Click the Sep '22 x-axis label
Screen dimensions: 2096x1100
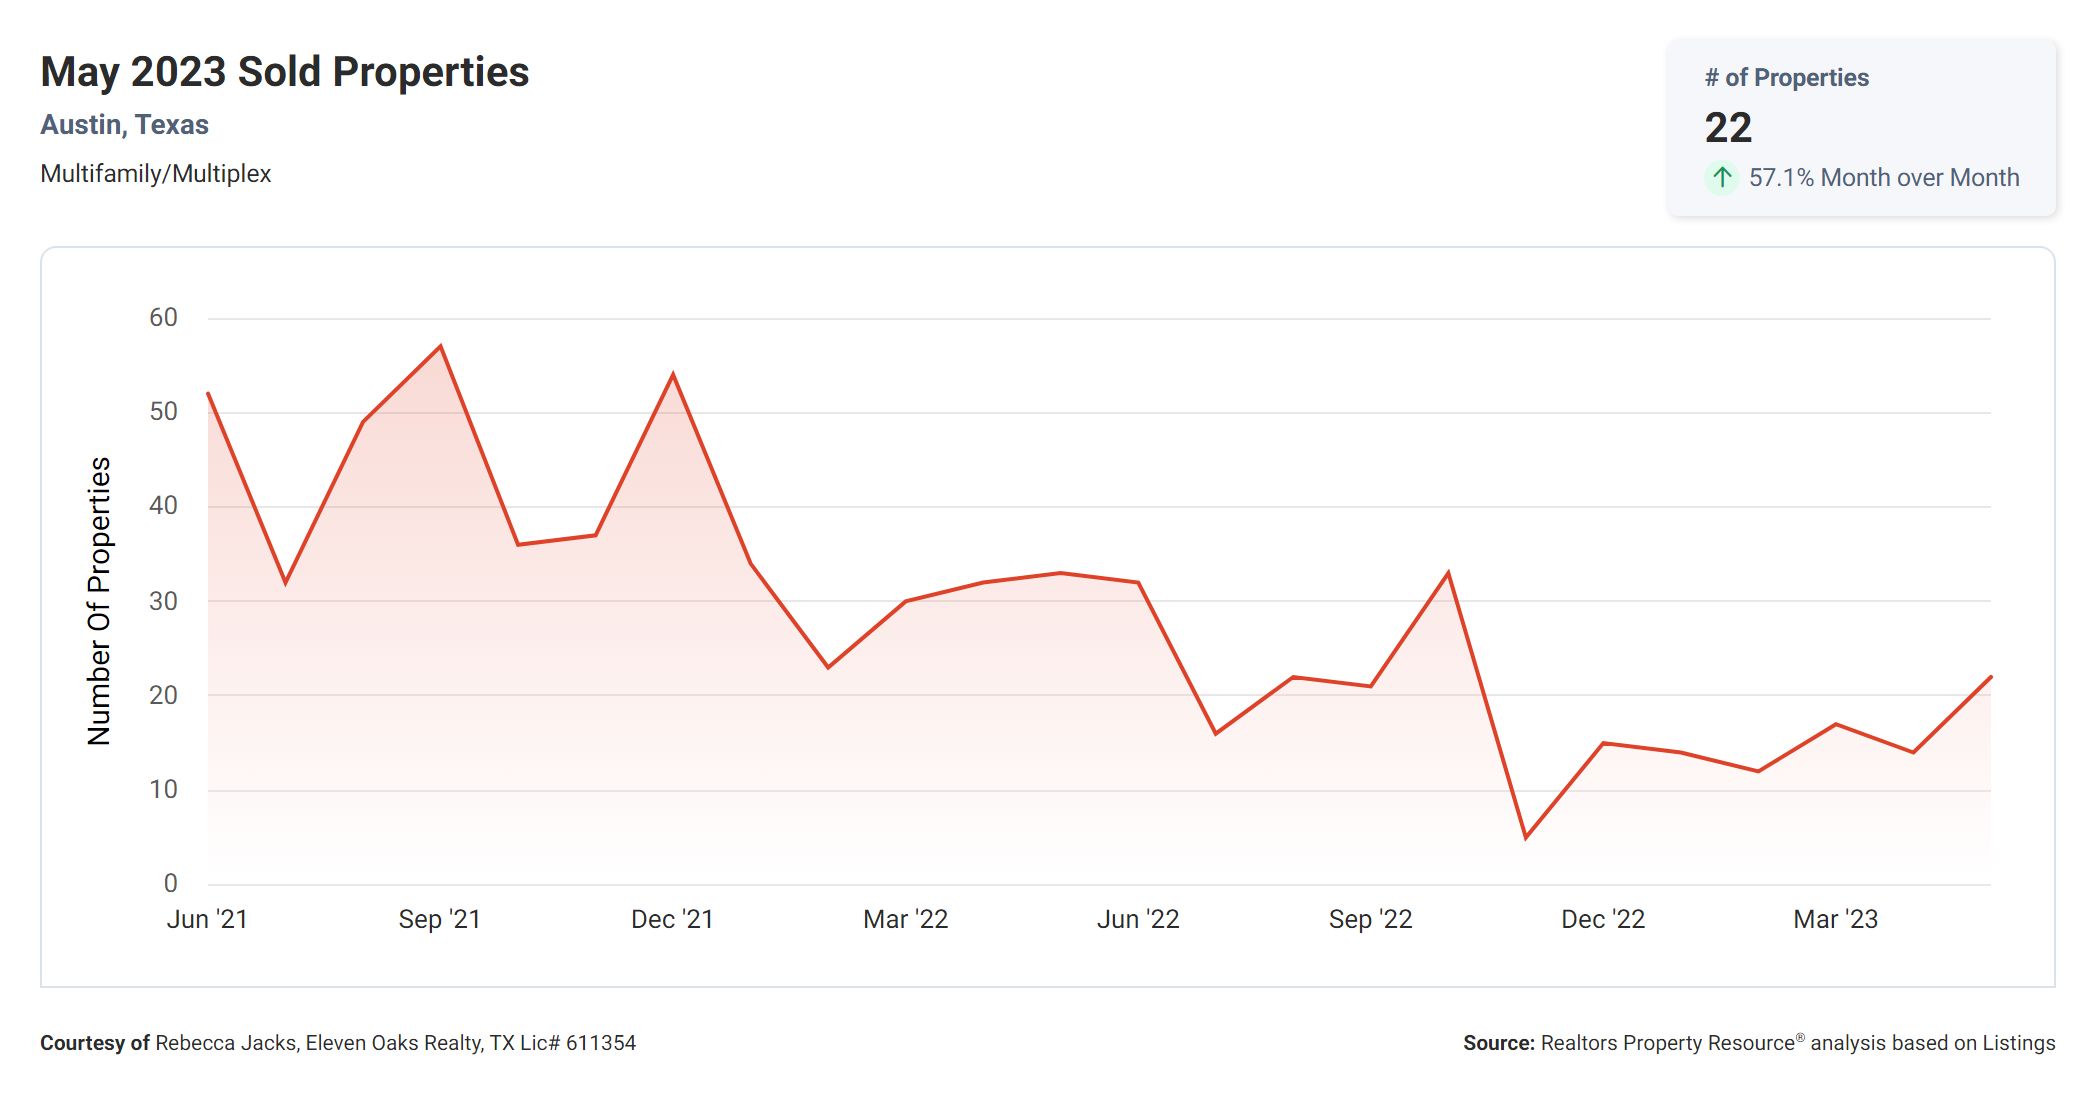coord(1370,919)
